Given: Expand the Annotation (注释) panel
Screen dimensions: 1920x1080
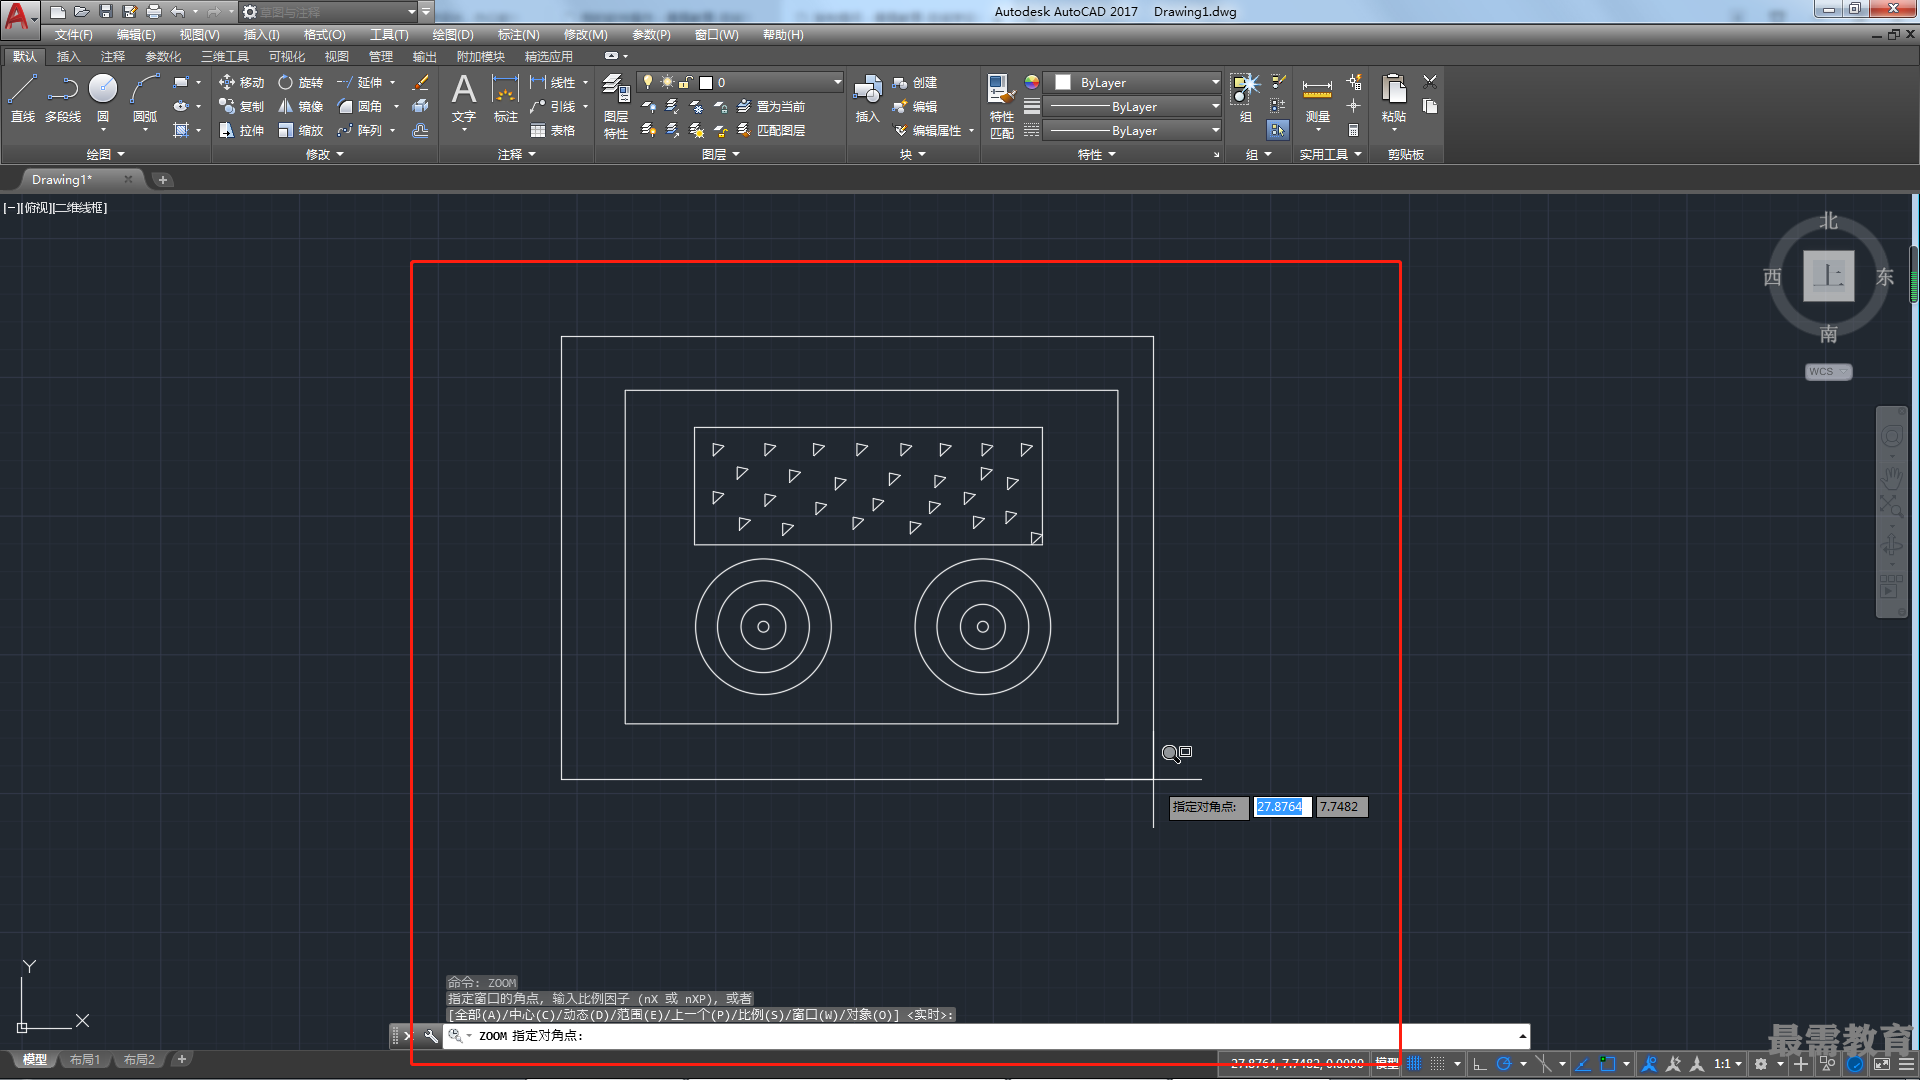Looking at the screenshot, I should coord(516,155).
